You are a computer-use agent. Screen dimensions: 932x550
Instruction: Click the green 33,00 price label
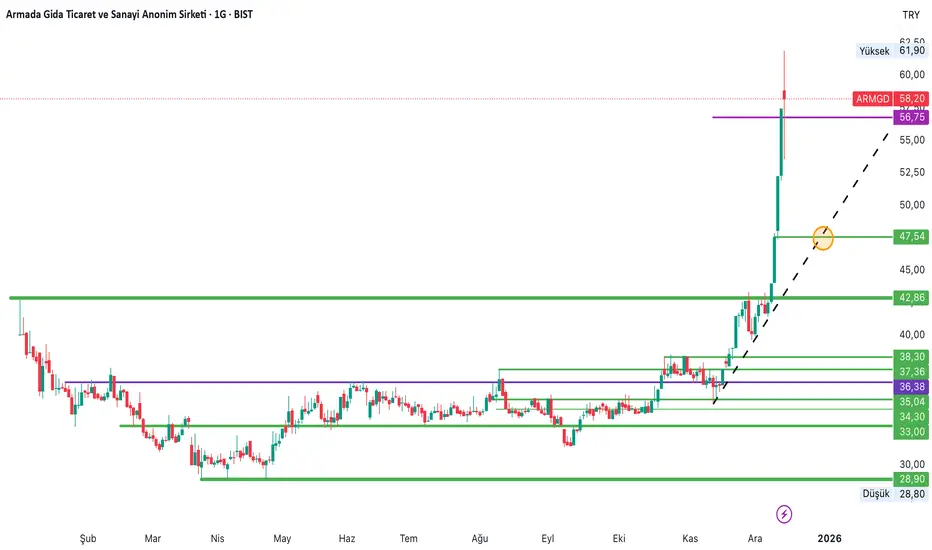coord(911,432)
